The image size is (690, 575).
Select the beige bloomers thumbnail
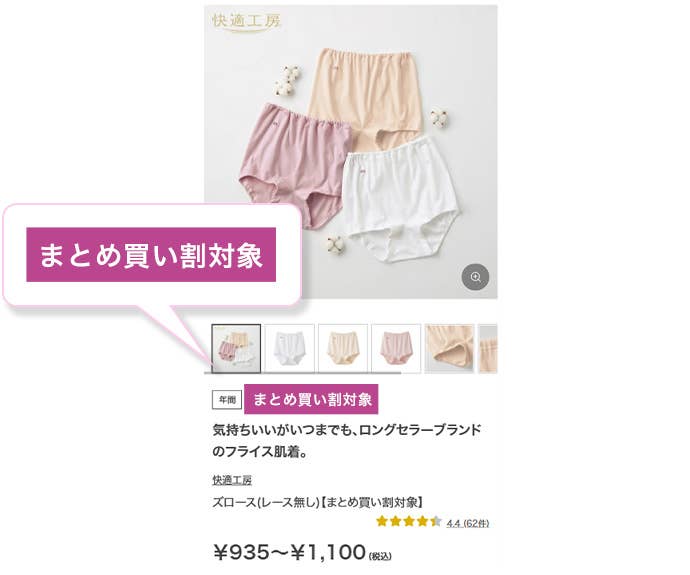click(343, 348)
